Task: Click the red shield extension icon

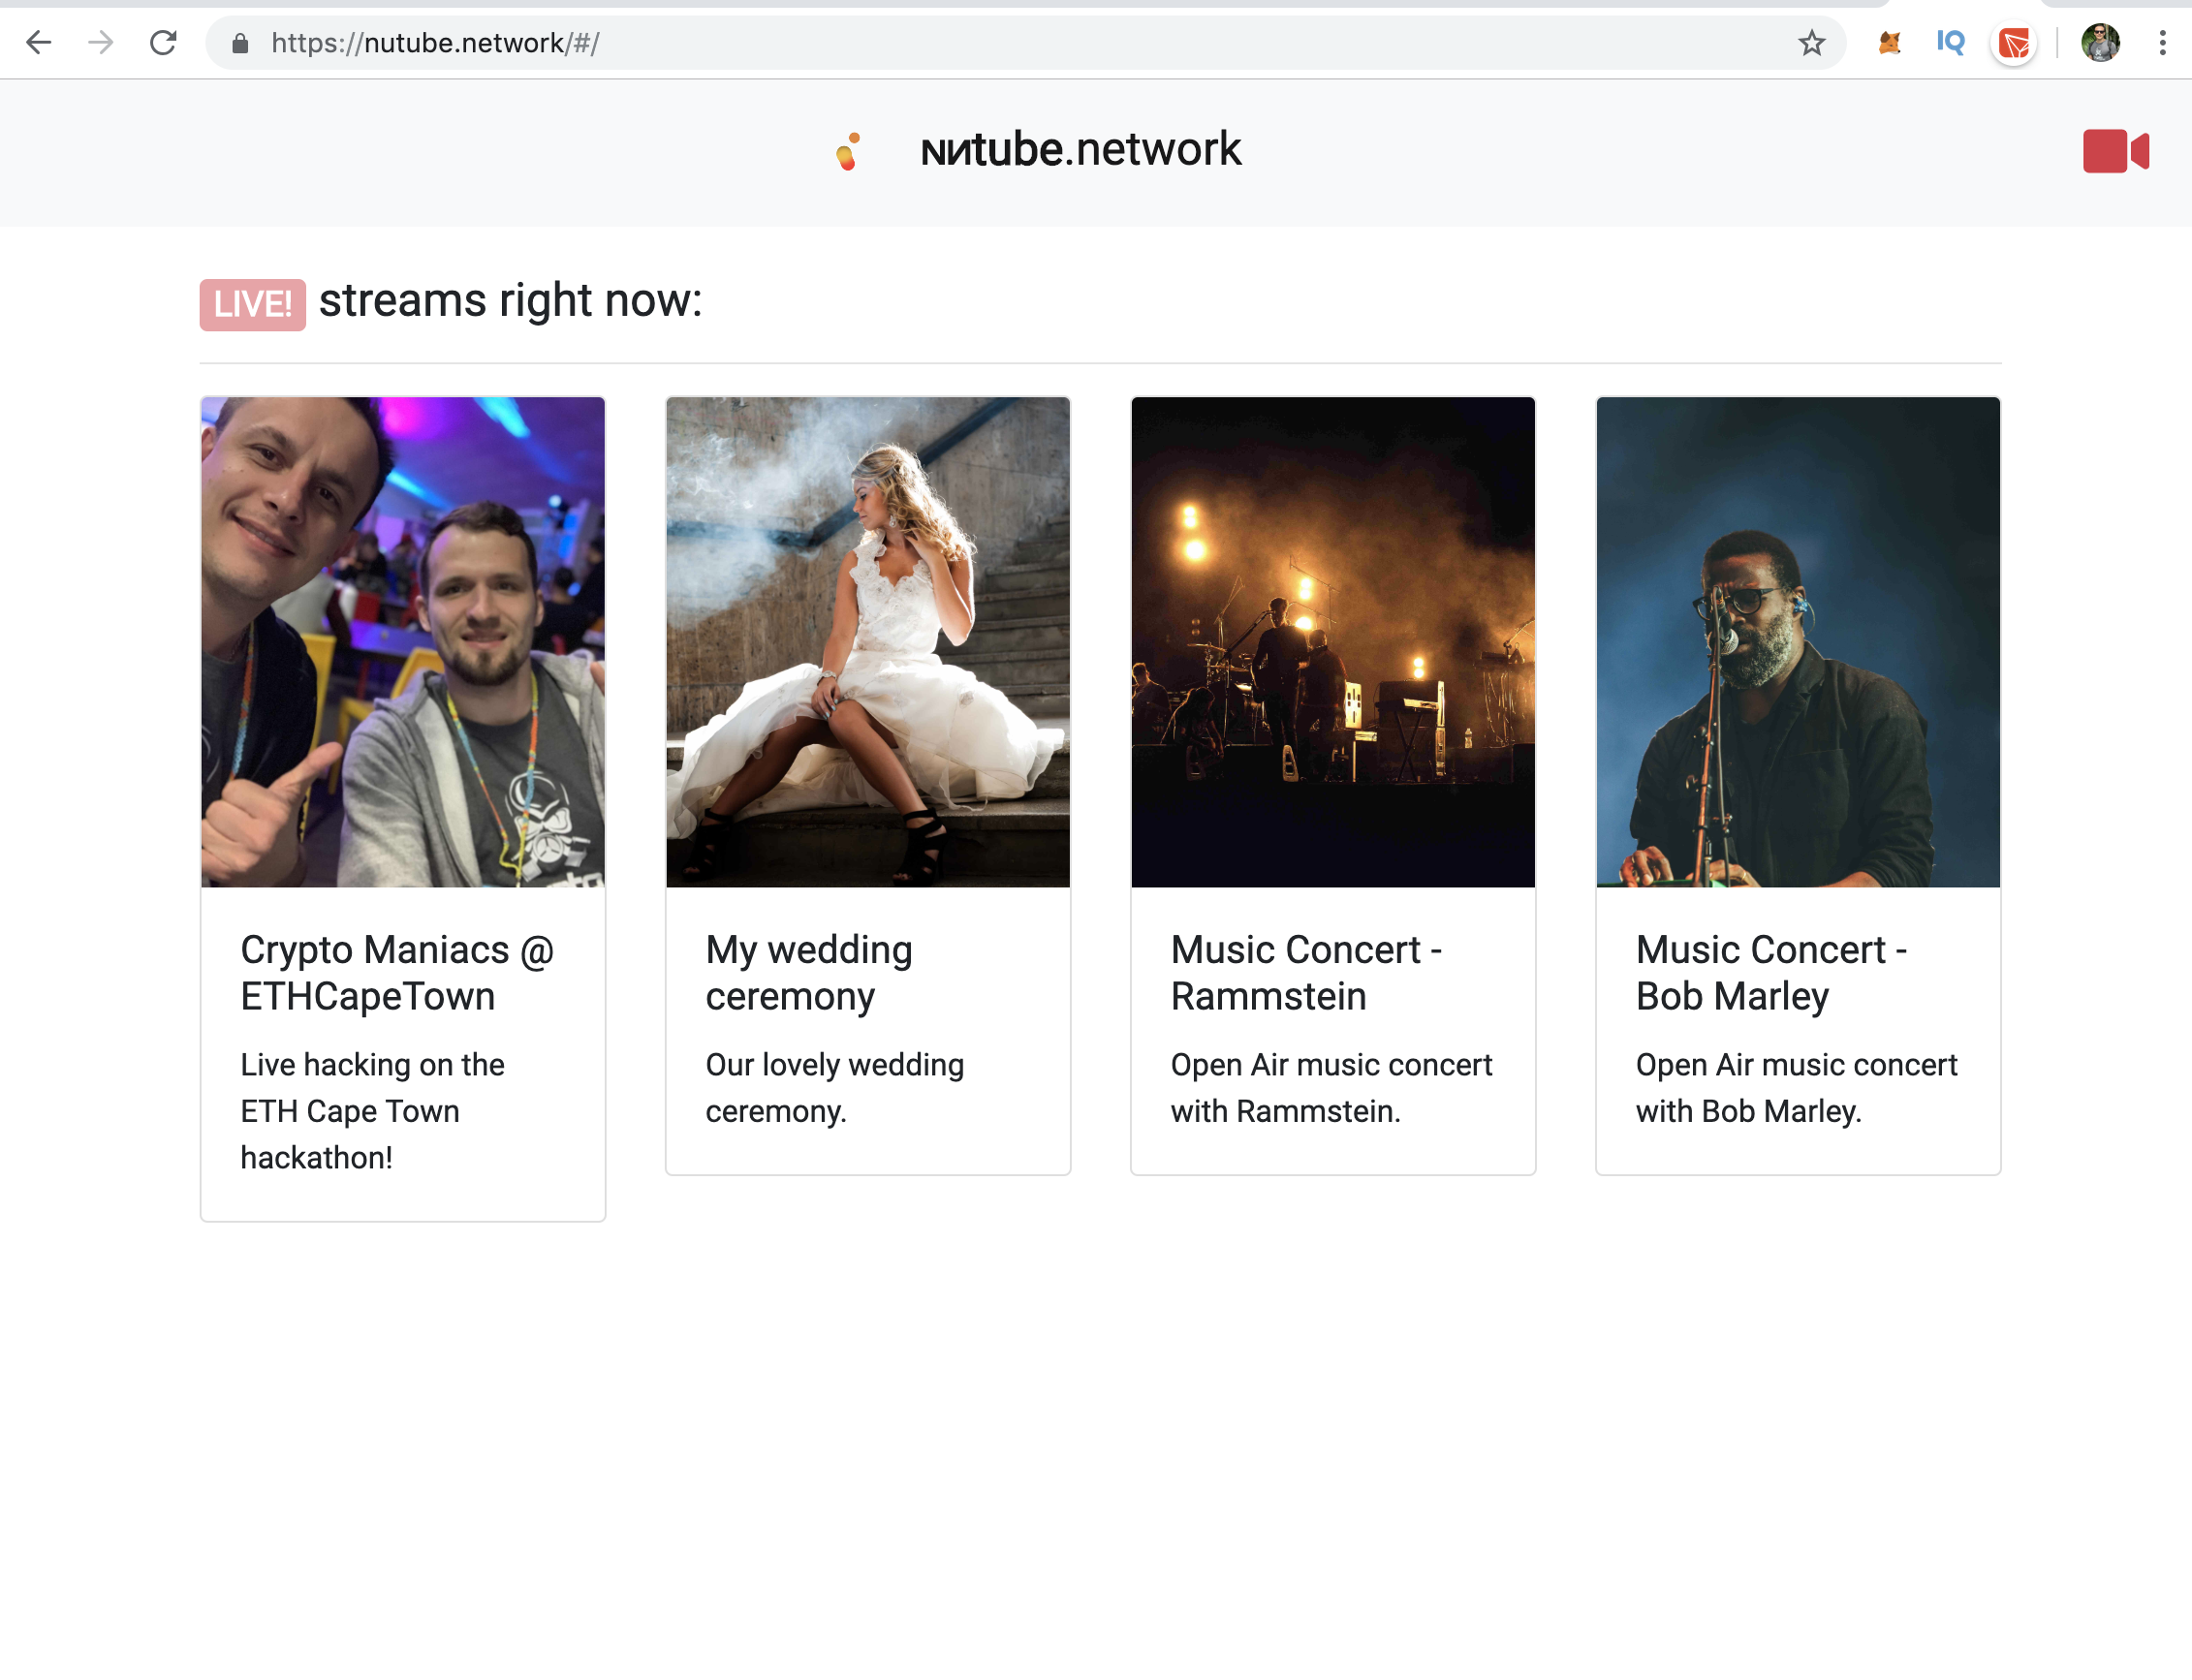Action: click(2013, 43)
